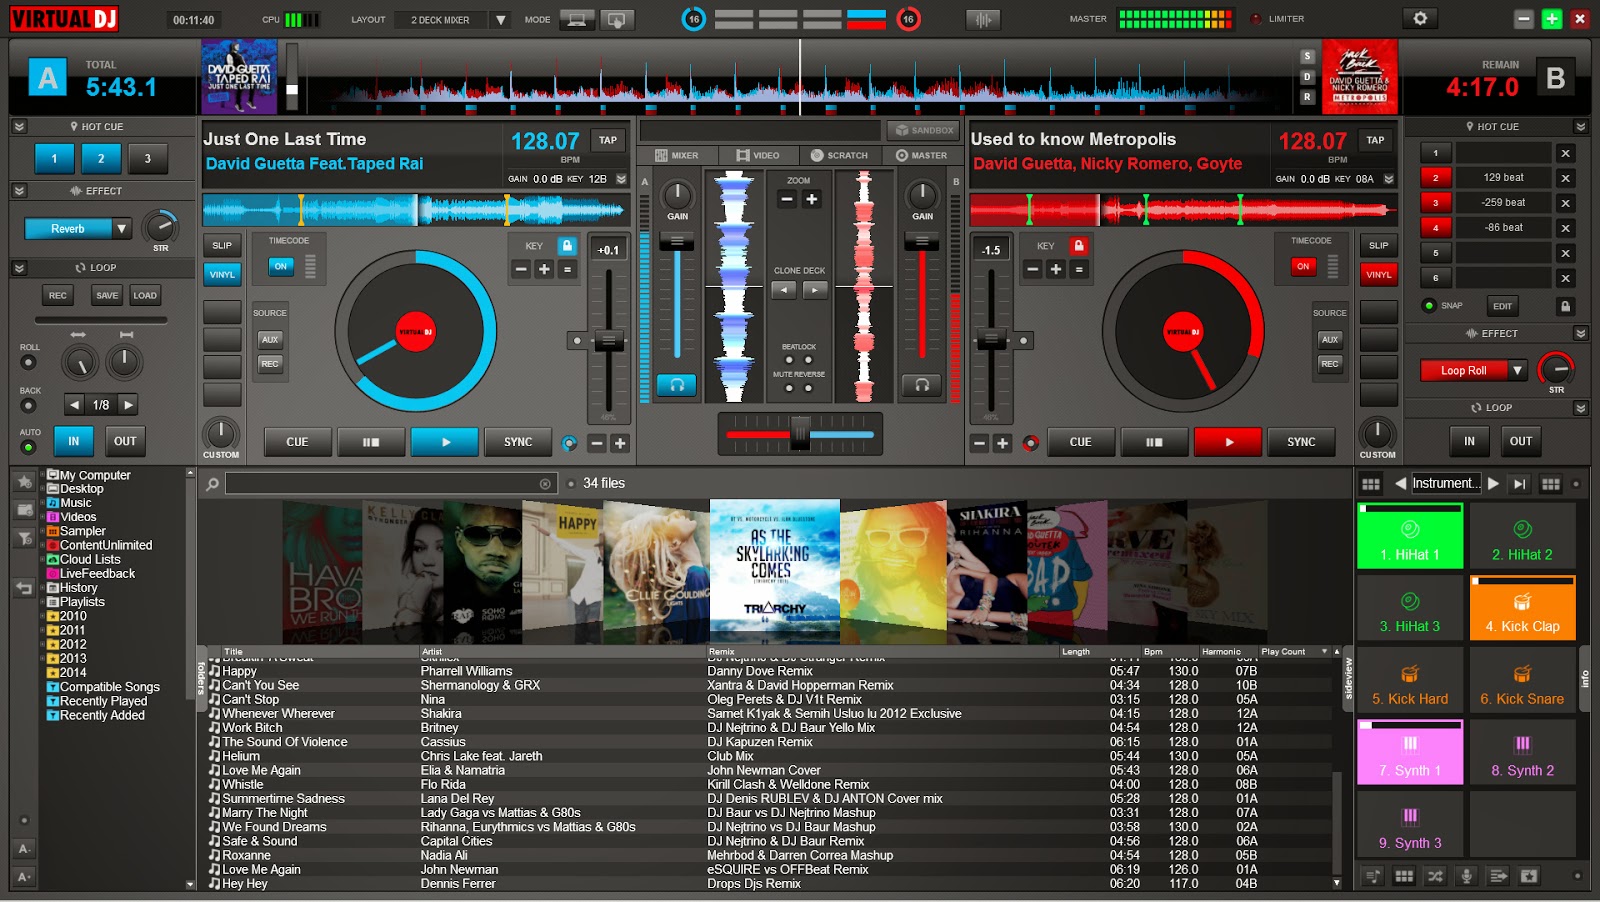Screen dimensions: 1600x902
Task: Toggle the VINYL mode on deck A
Action: (x=222, y=274)
